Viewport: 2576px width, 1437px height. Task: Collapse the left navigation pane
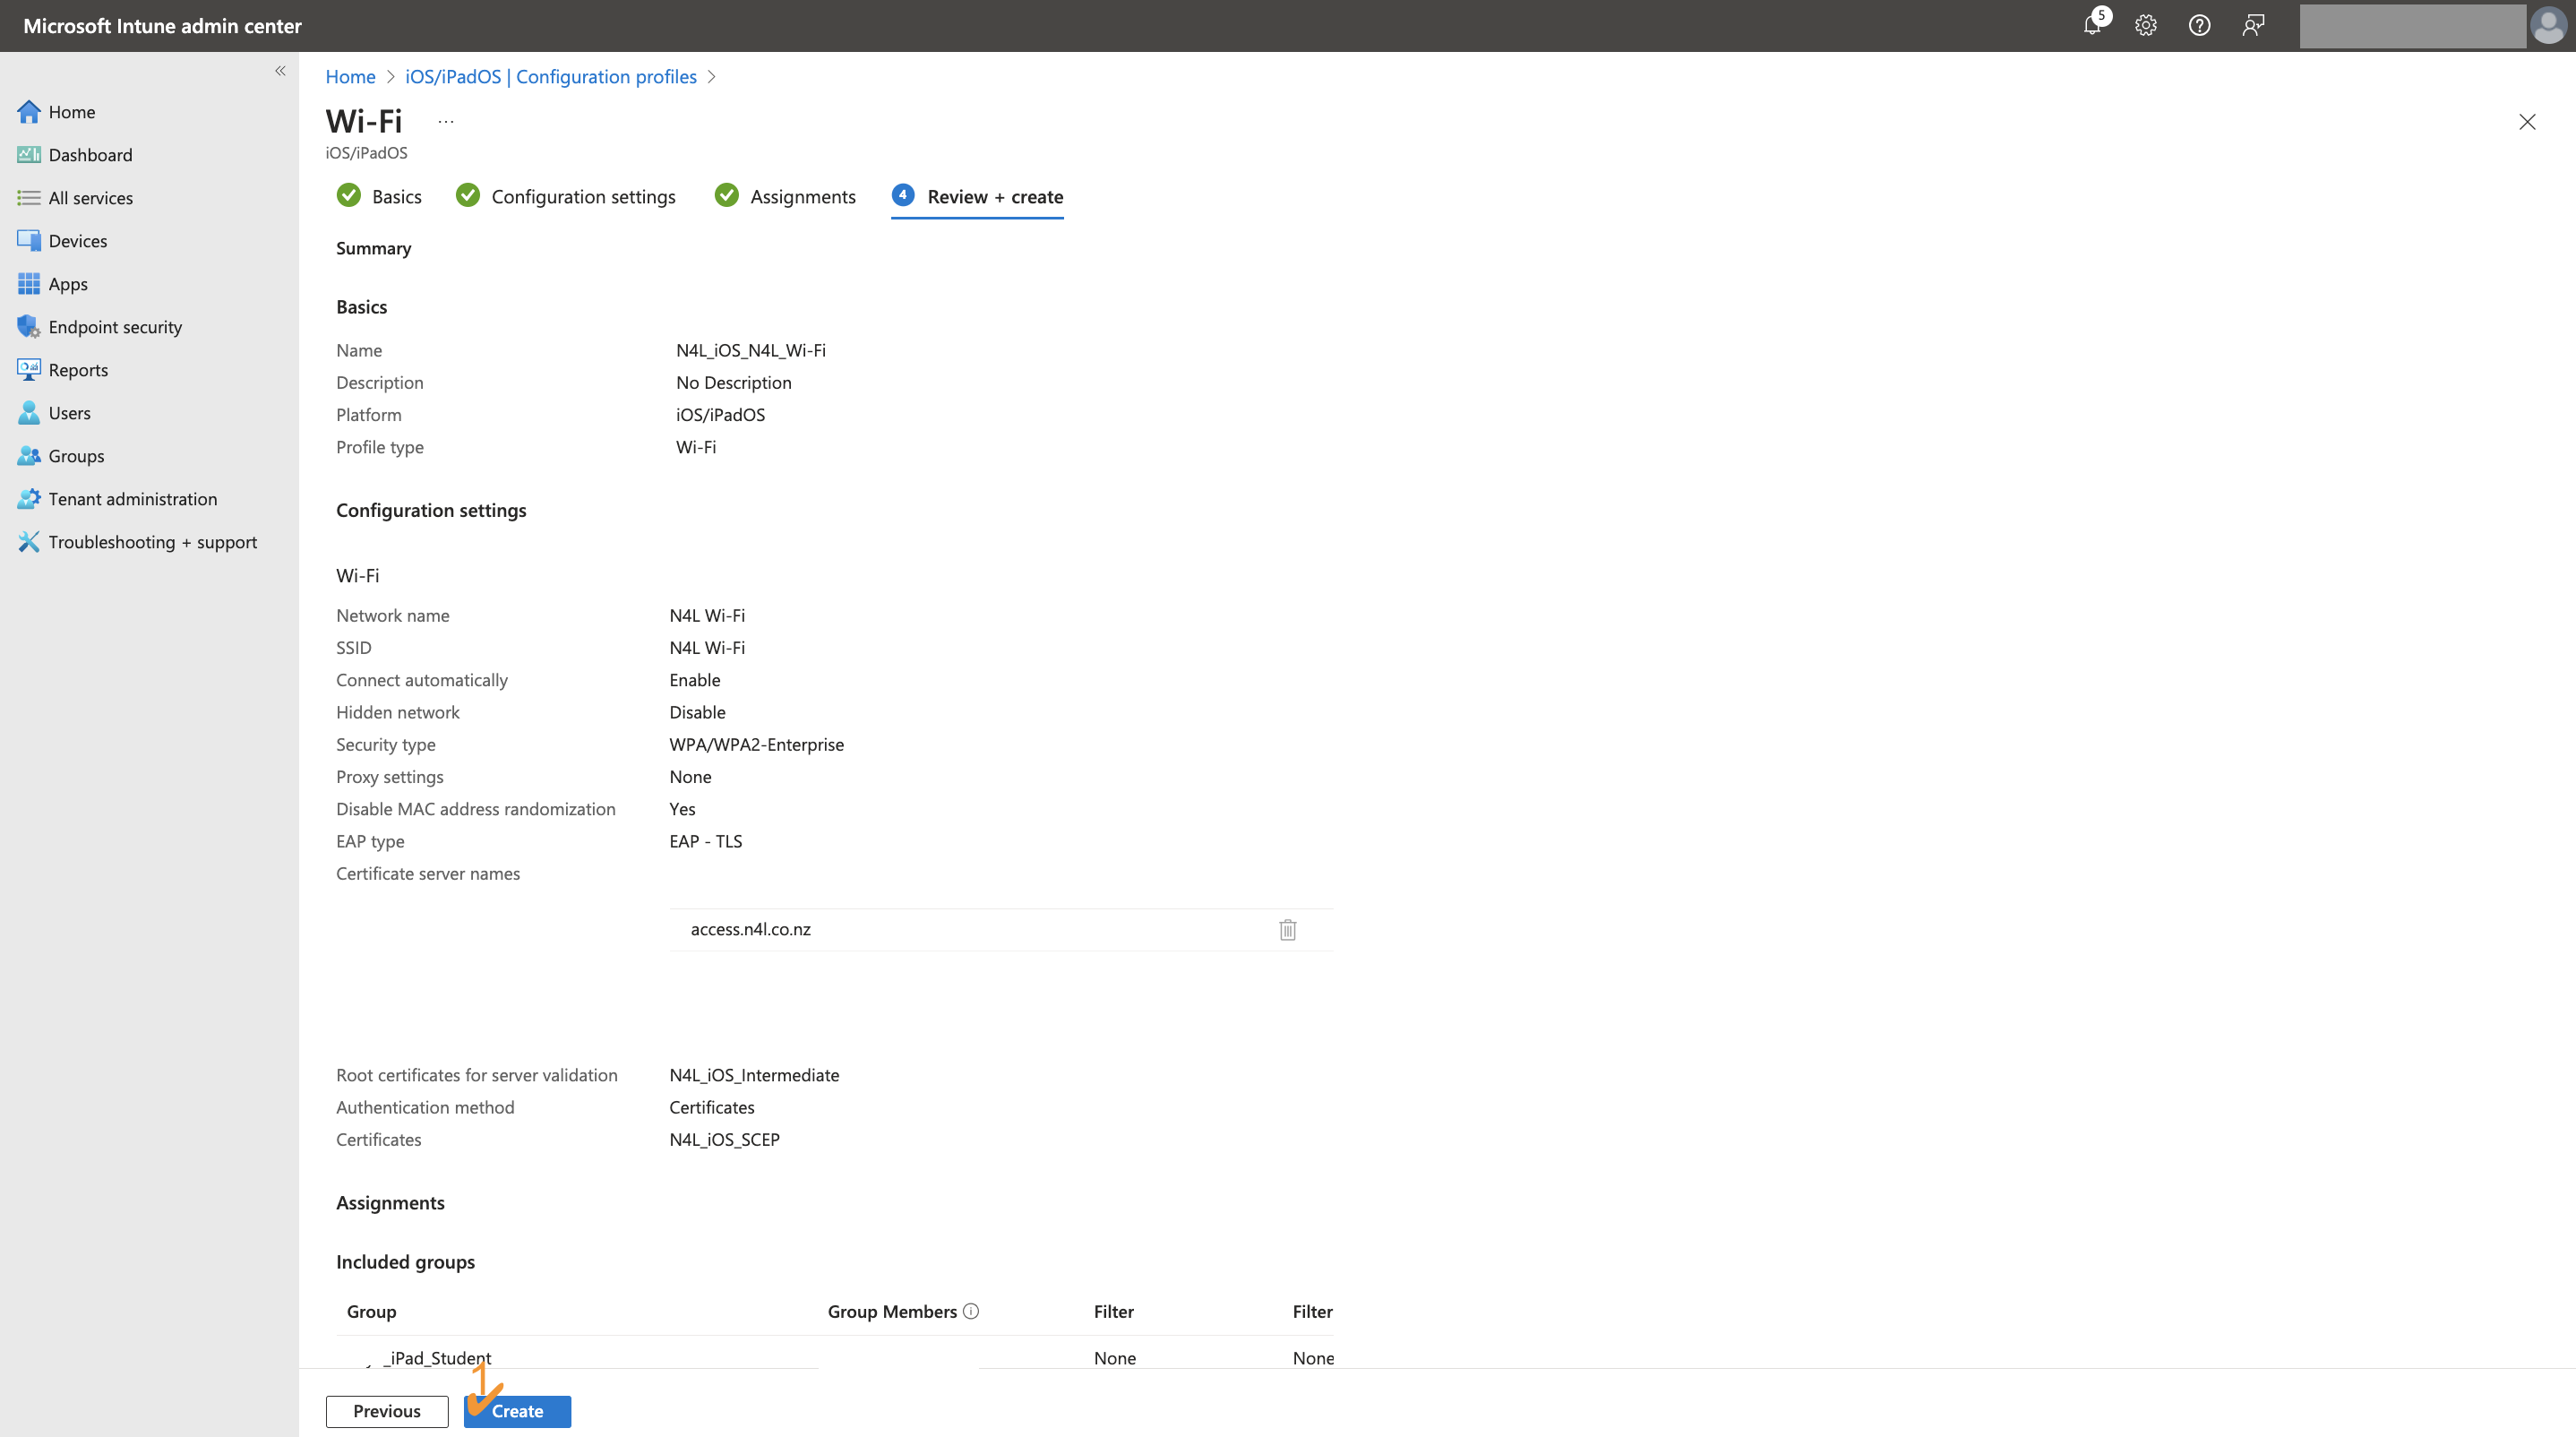[x=280, y=70]
